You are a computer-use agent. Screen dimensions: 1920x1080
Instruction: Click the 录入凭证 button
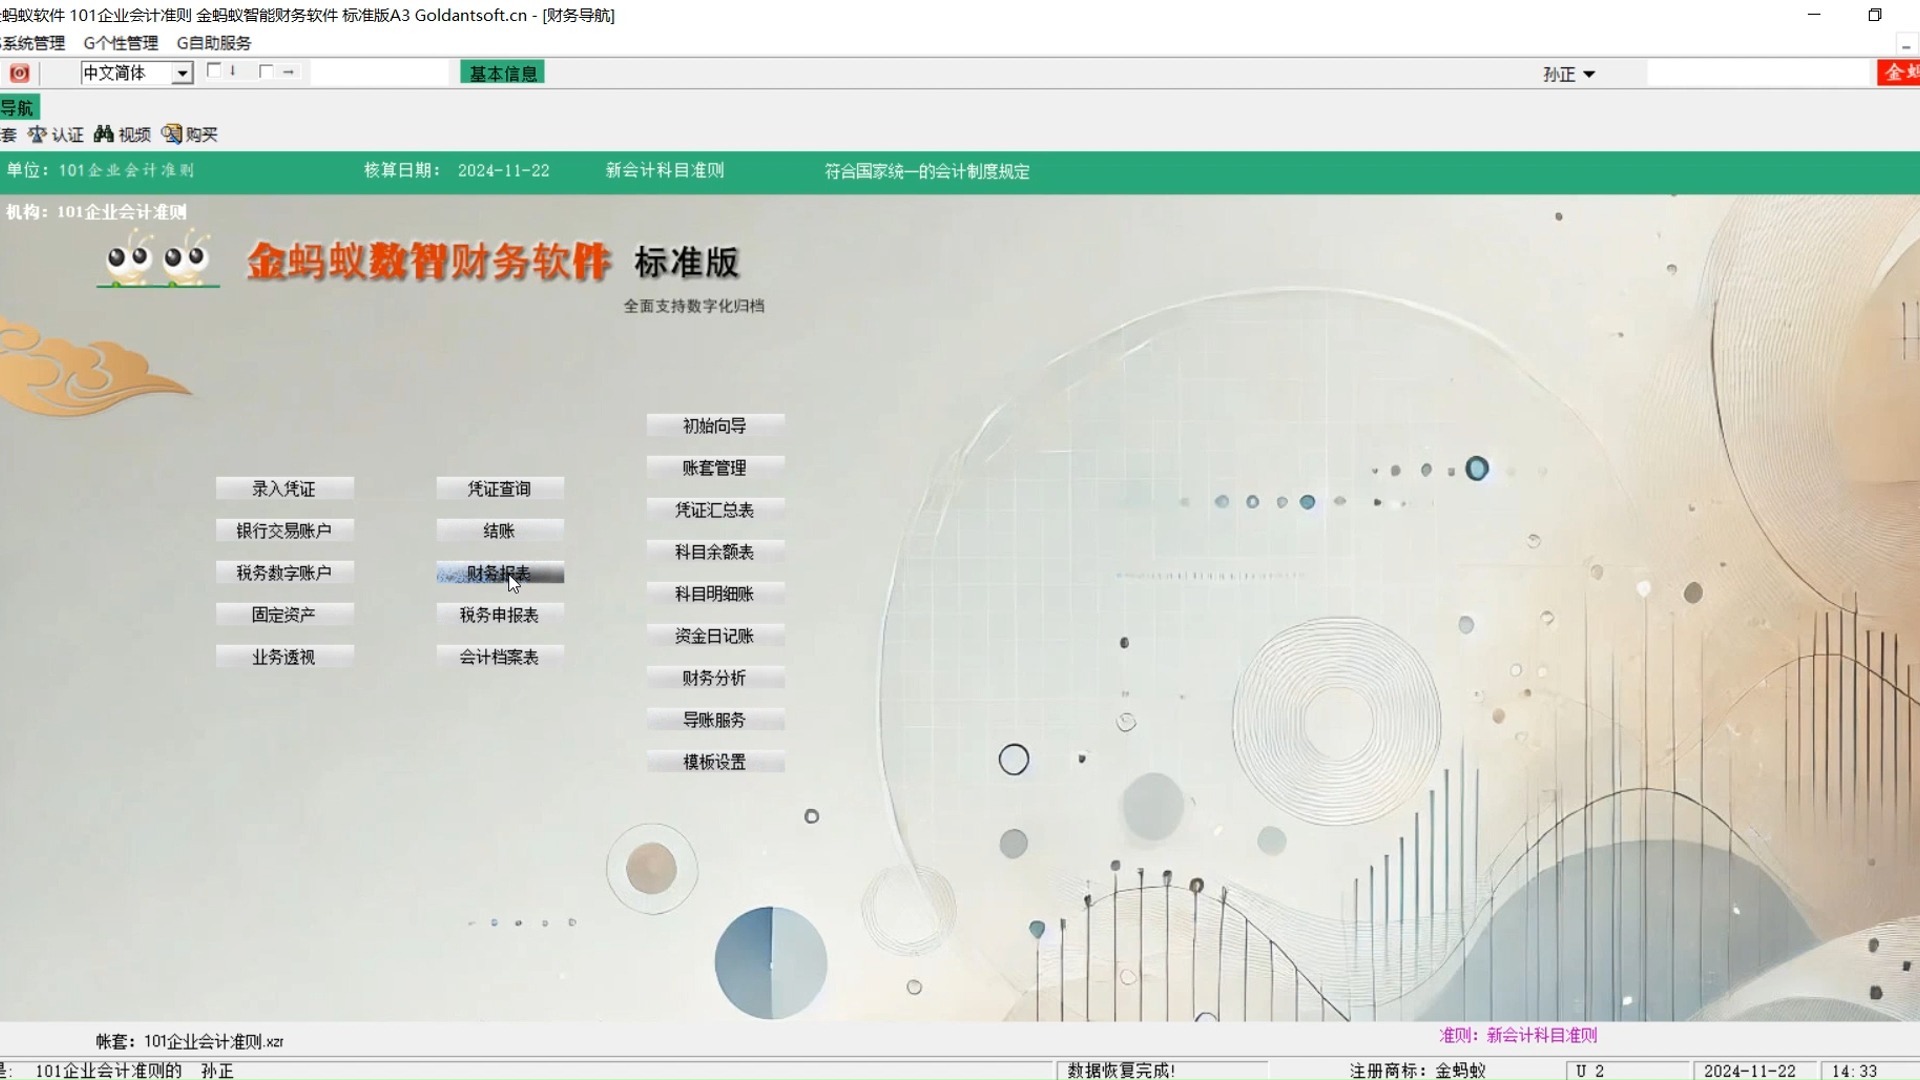[284, 489]
